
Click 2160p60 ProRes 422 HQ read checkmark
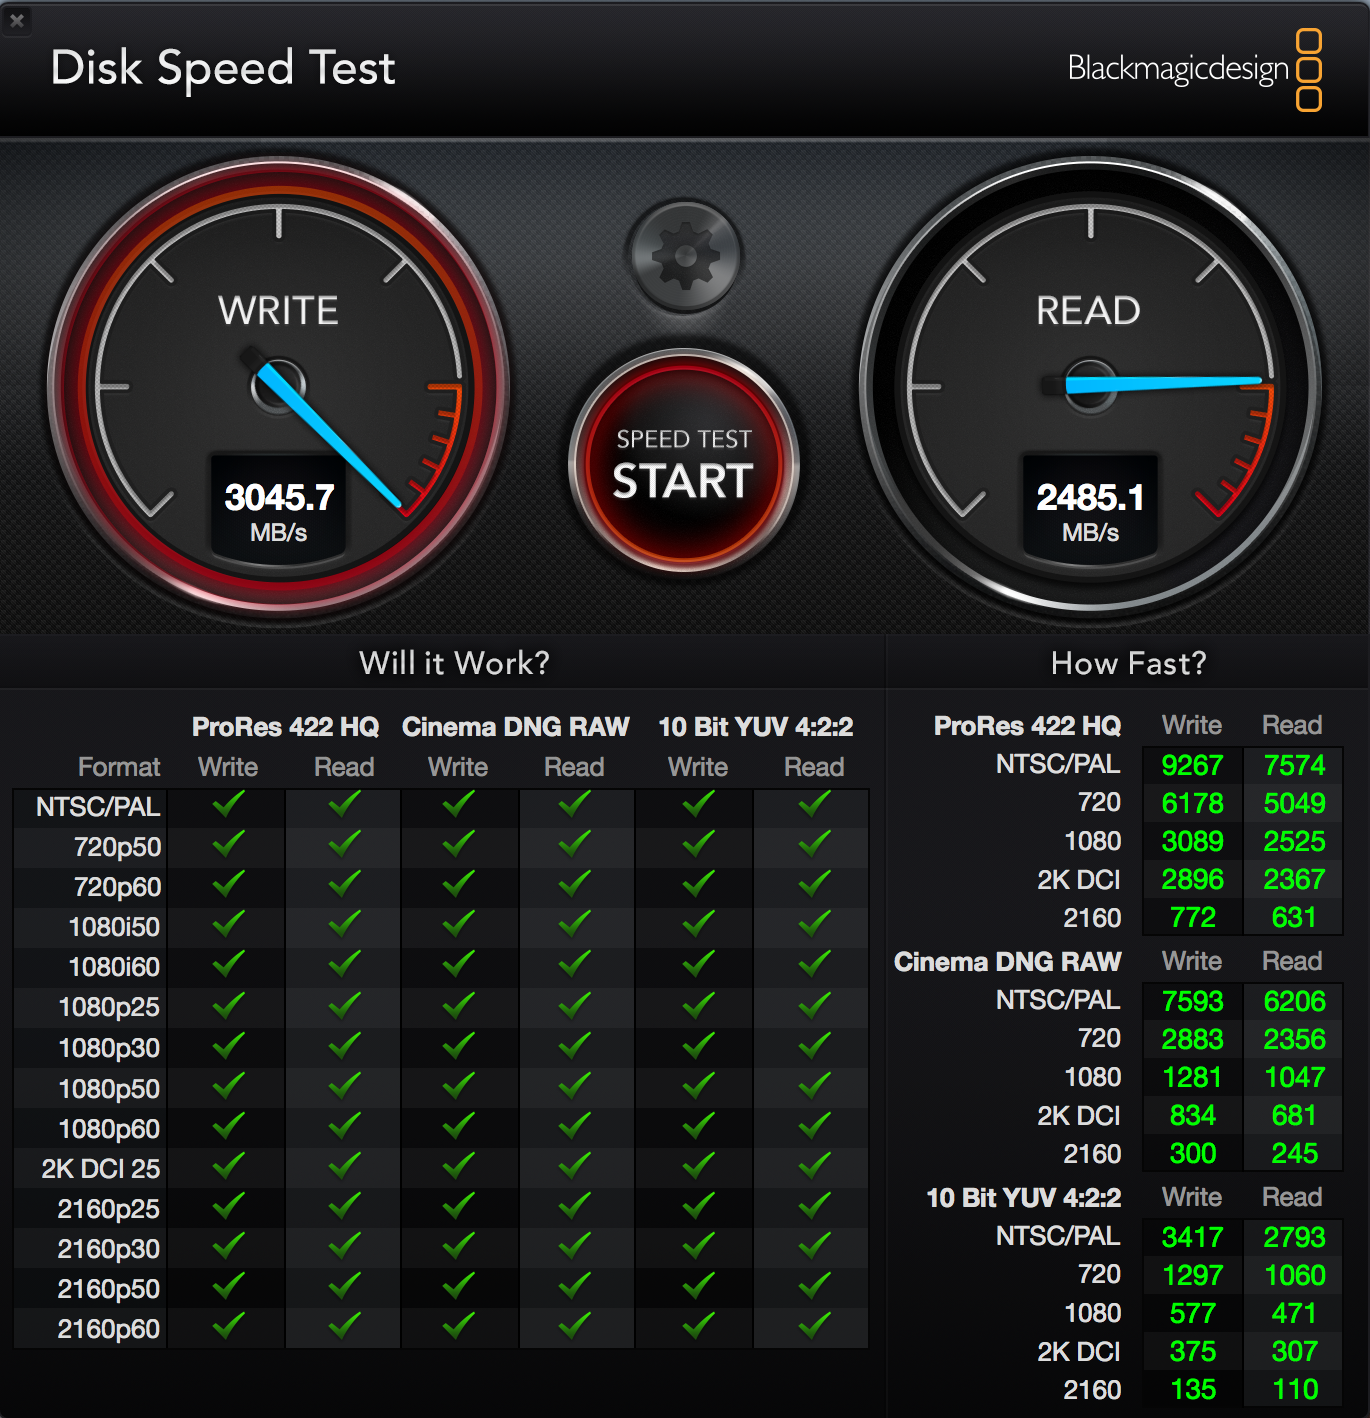[344, 1326]
